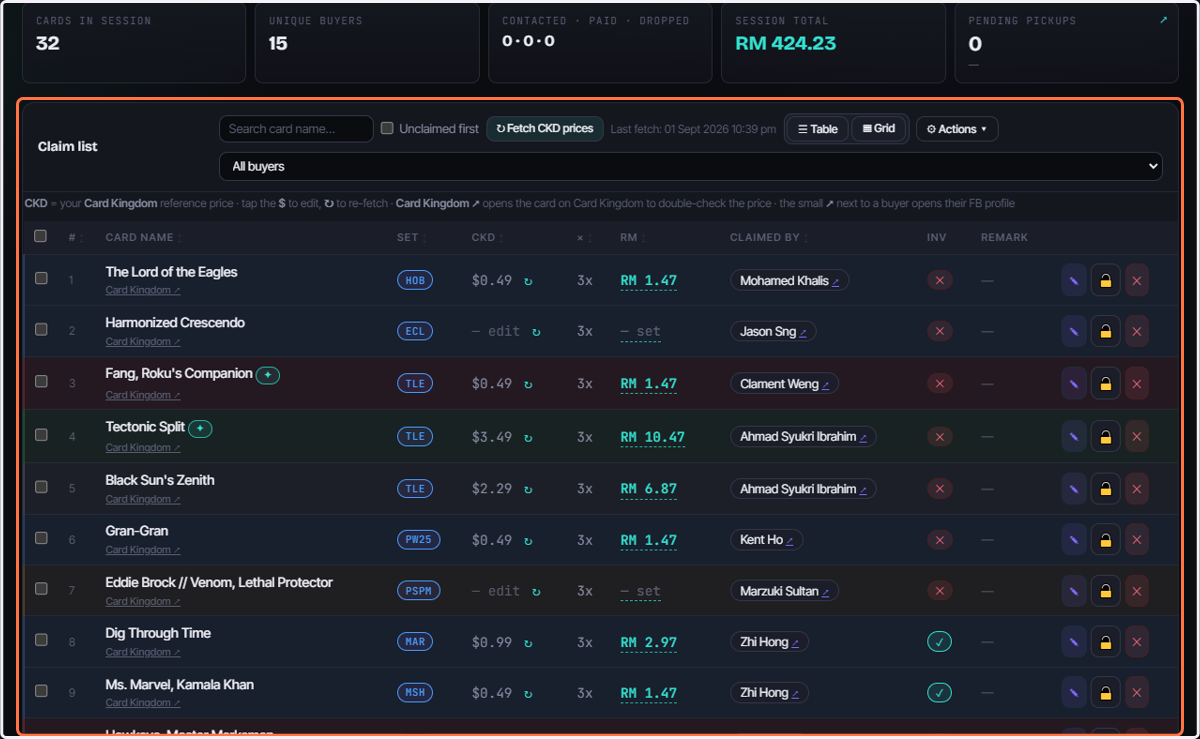Delete the Dig Through Time row

coord(1136,642)
